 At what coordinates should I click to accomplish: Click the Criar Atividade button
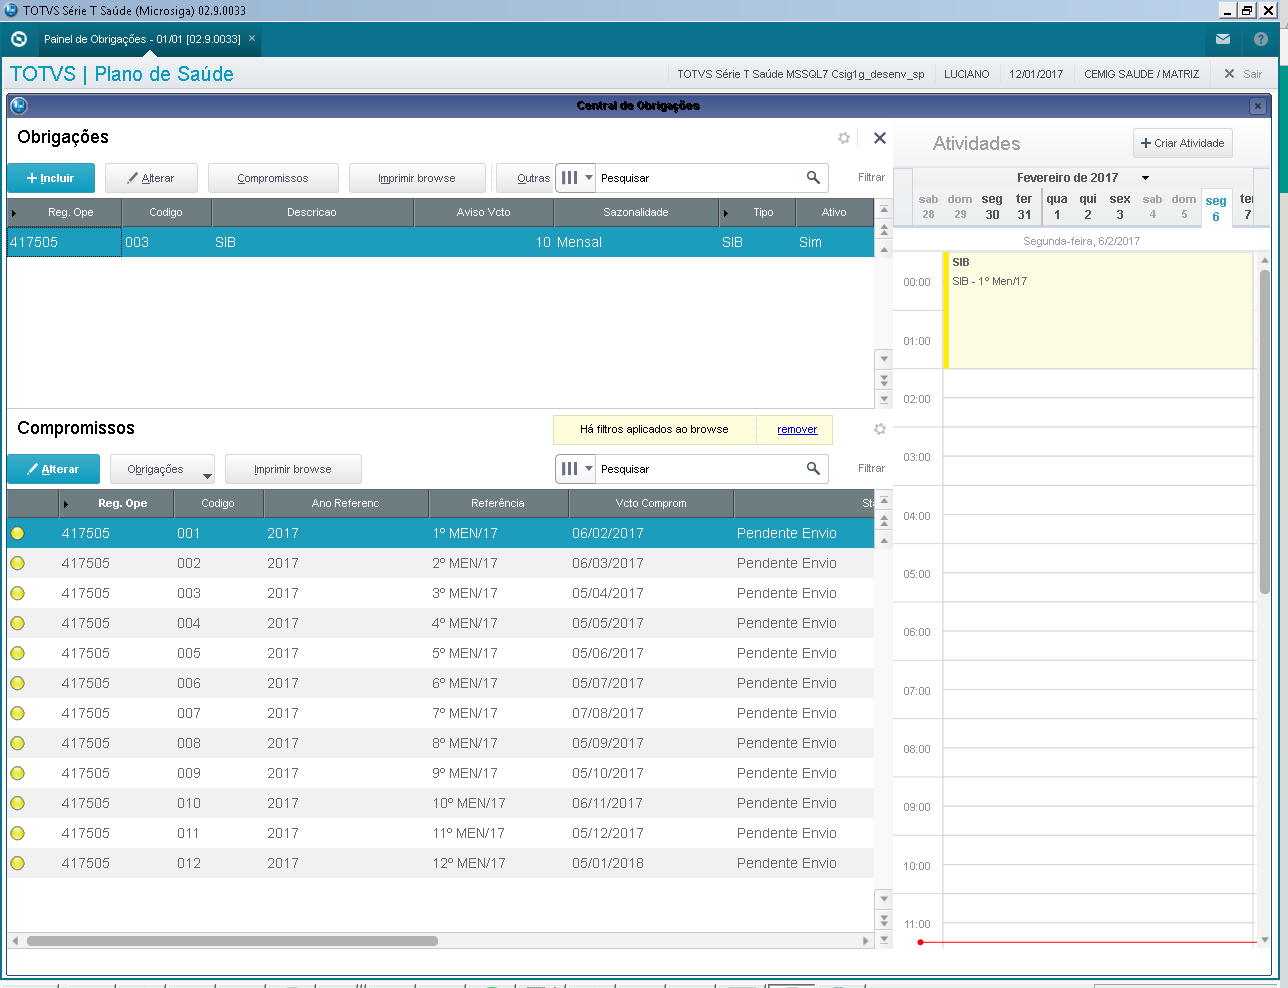(1183, 143)
